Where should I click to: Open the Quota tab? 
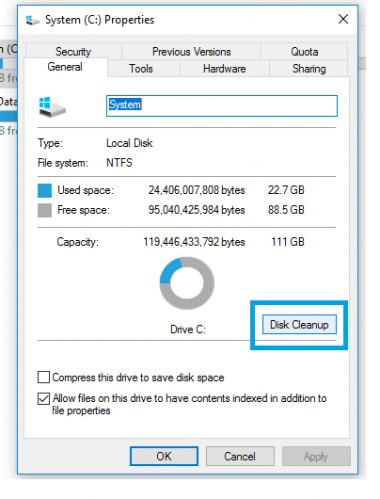pos(304,51)
